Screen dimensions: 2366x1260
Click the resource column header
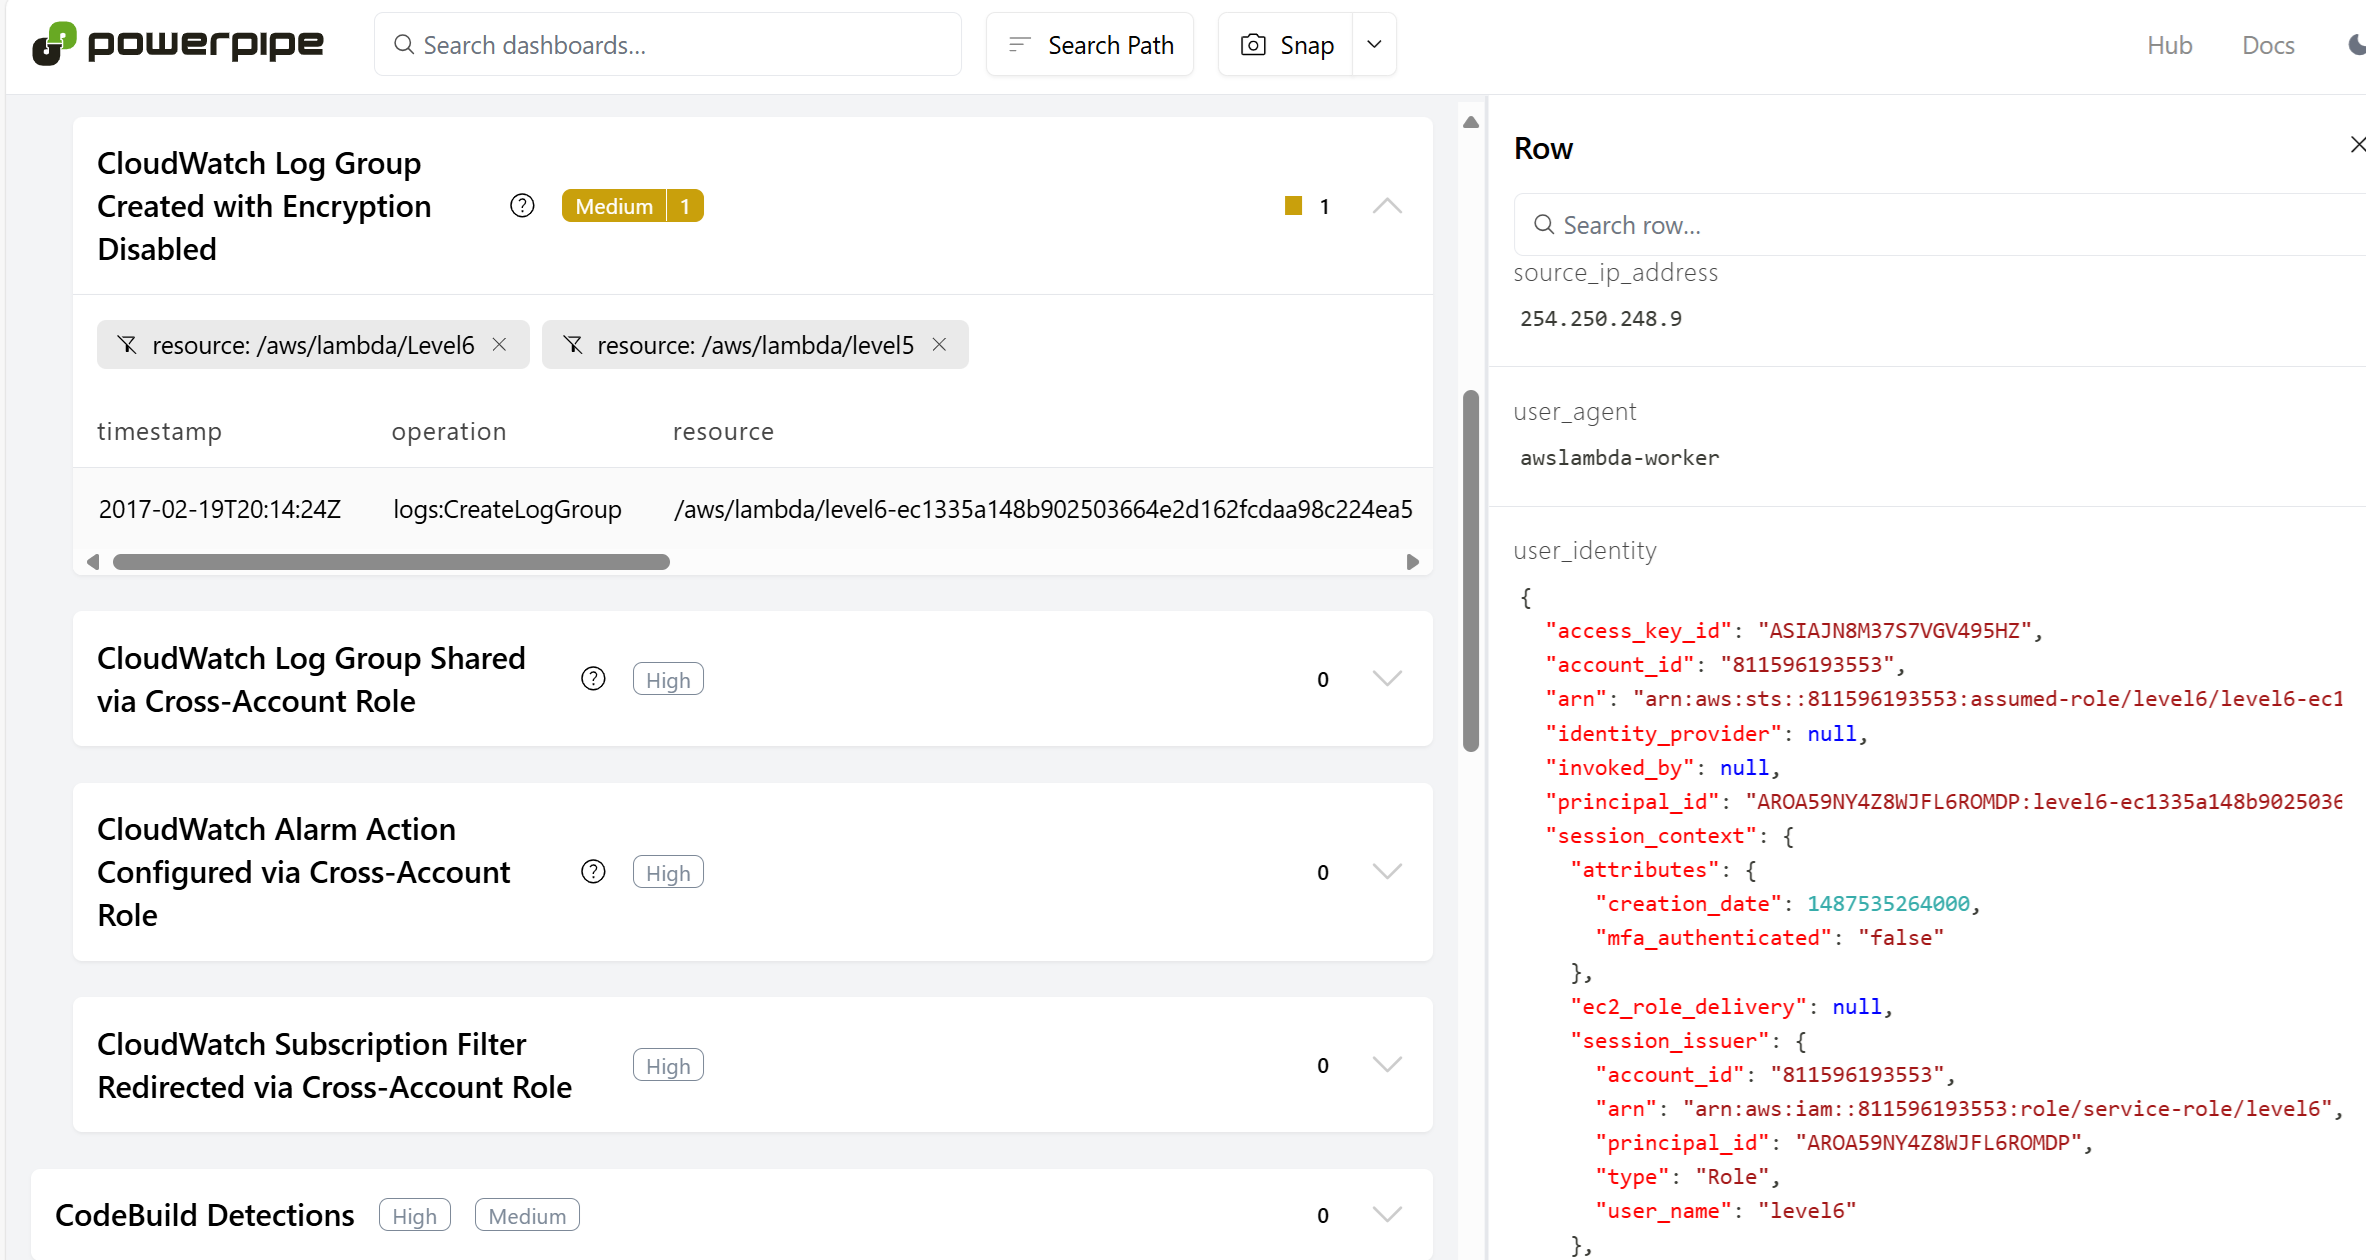coord(723,431)
